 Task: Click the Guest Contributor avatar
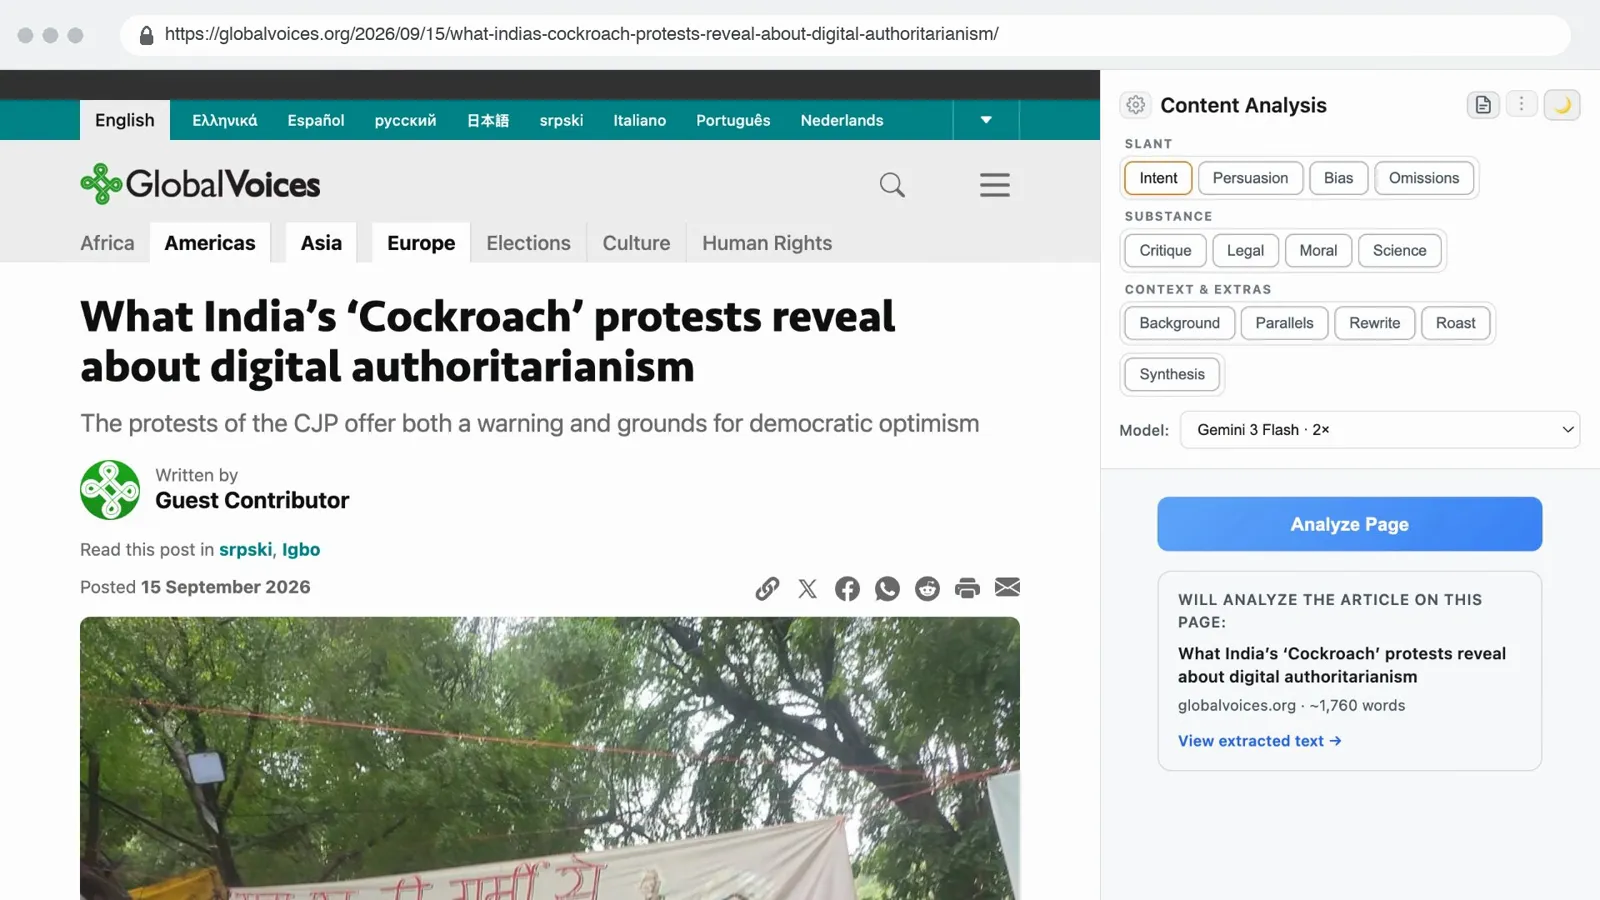(110, 490)
